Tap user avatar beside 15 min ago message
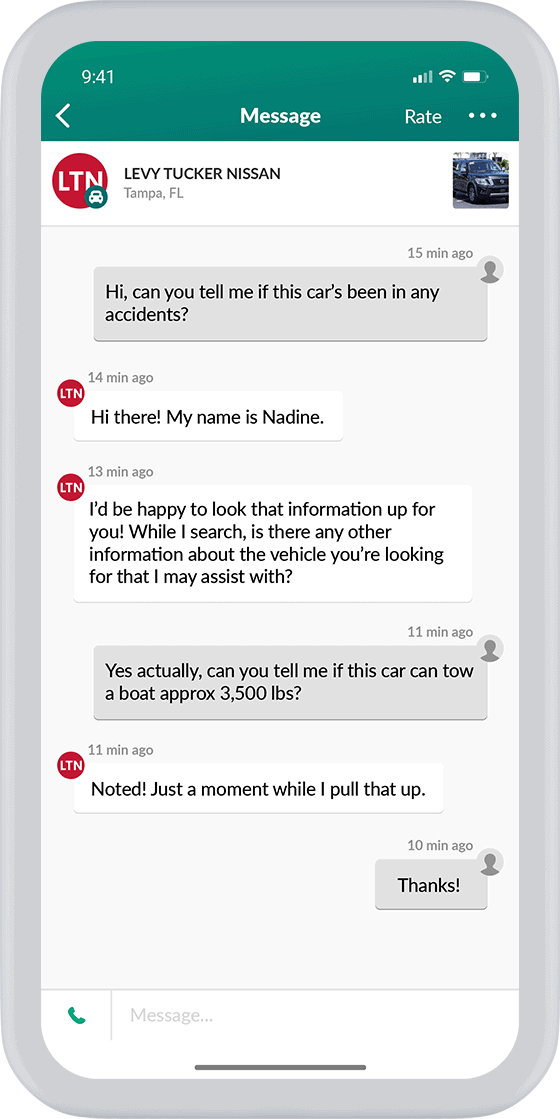The height and width of the screenshot is (1119, 560). point(490,270)
